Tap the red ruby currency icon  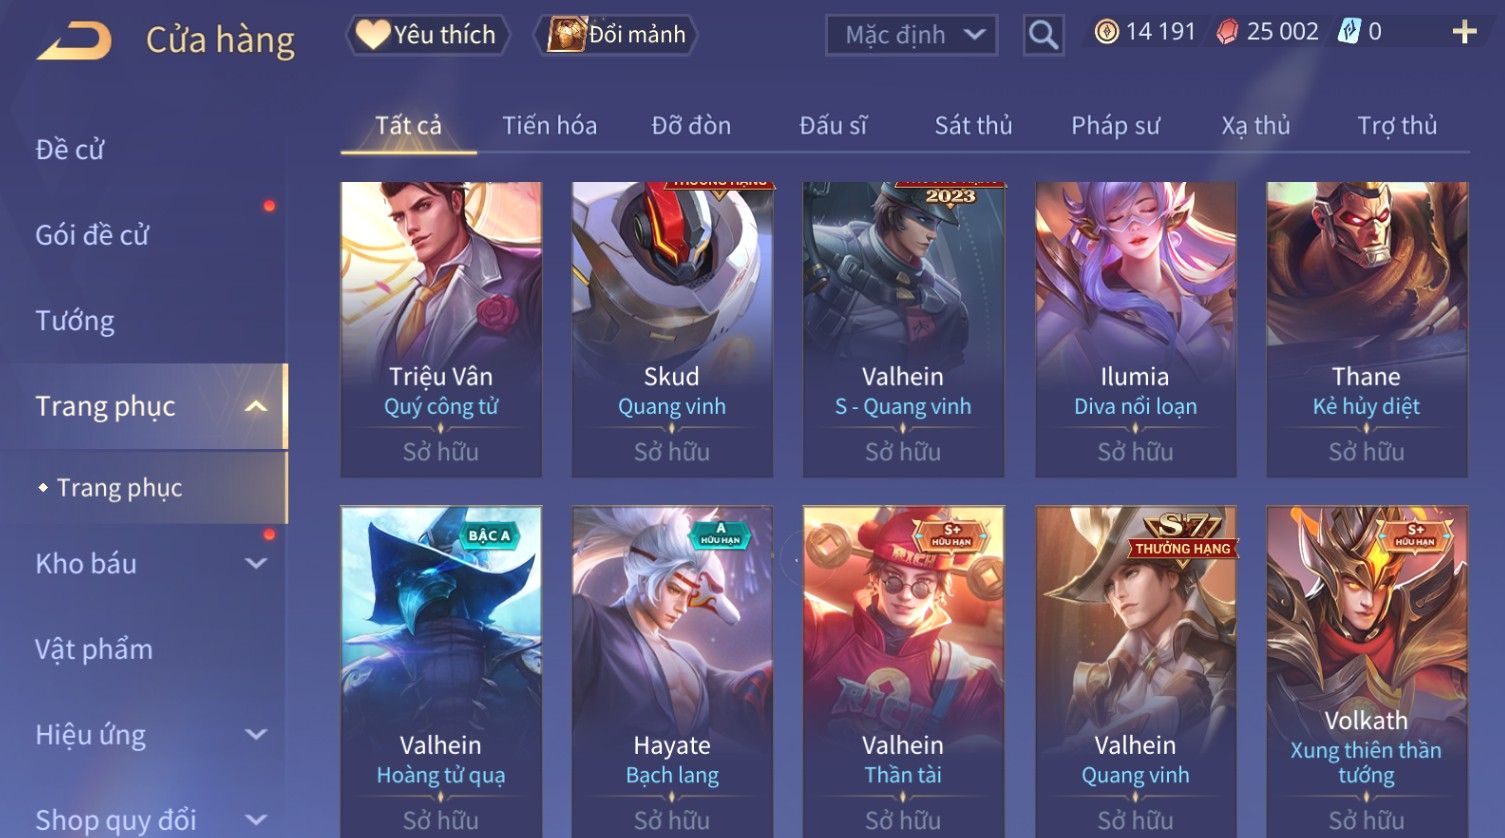pyautogui.click(x=1227, y=32)
